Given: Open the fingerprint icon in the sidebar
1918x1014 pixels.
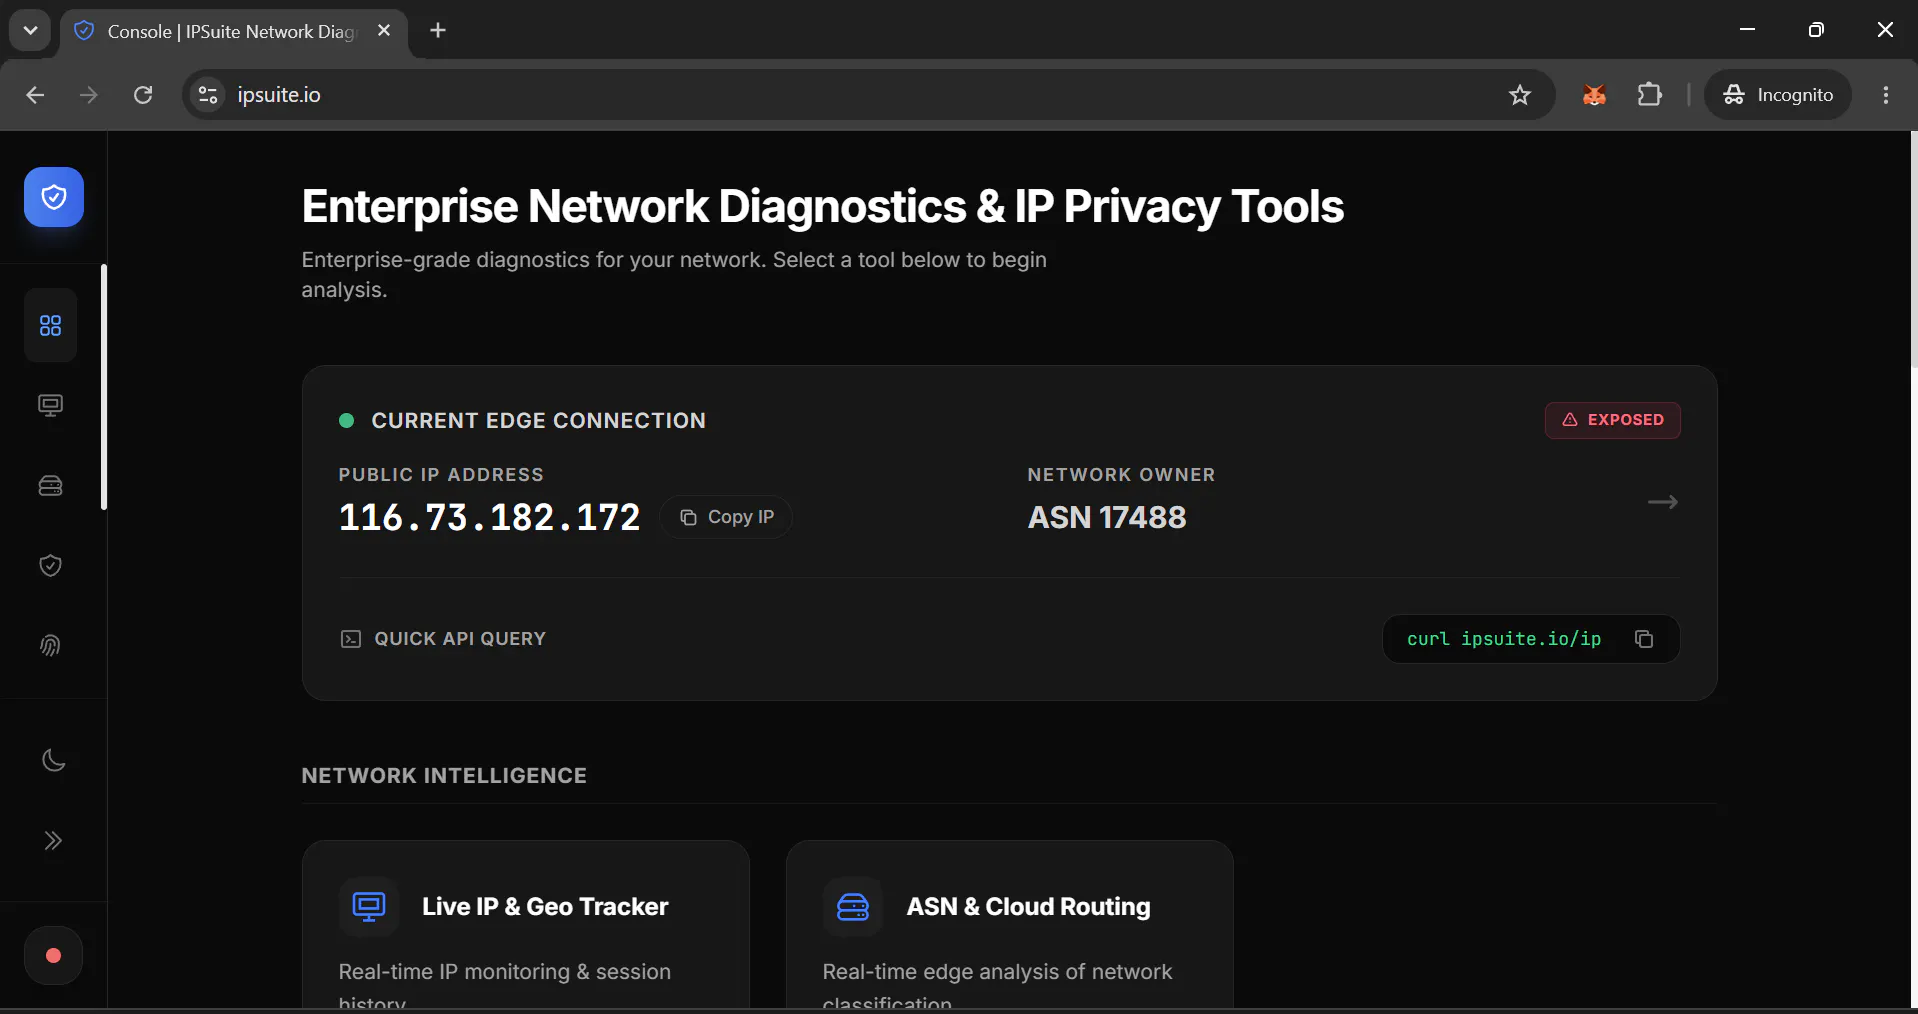Looking at the screenshot, I should click(51, 646).
